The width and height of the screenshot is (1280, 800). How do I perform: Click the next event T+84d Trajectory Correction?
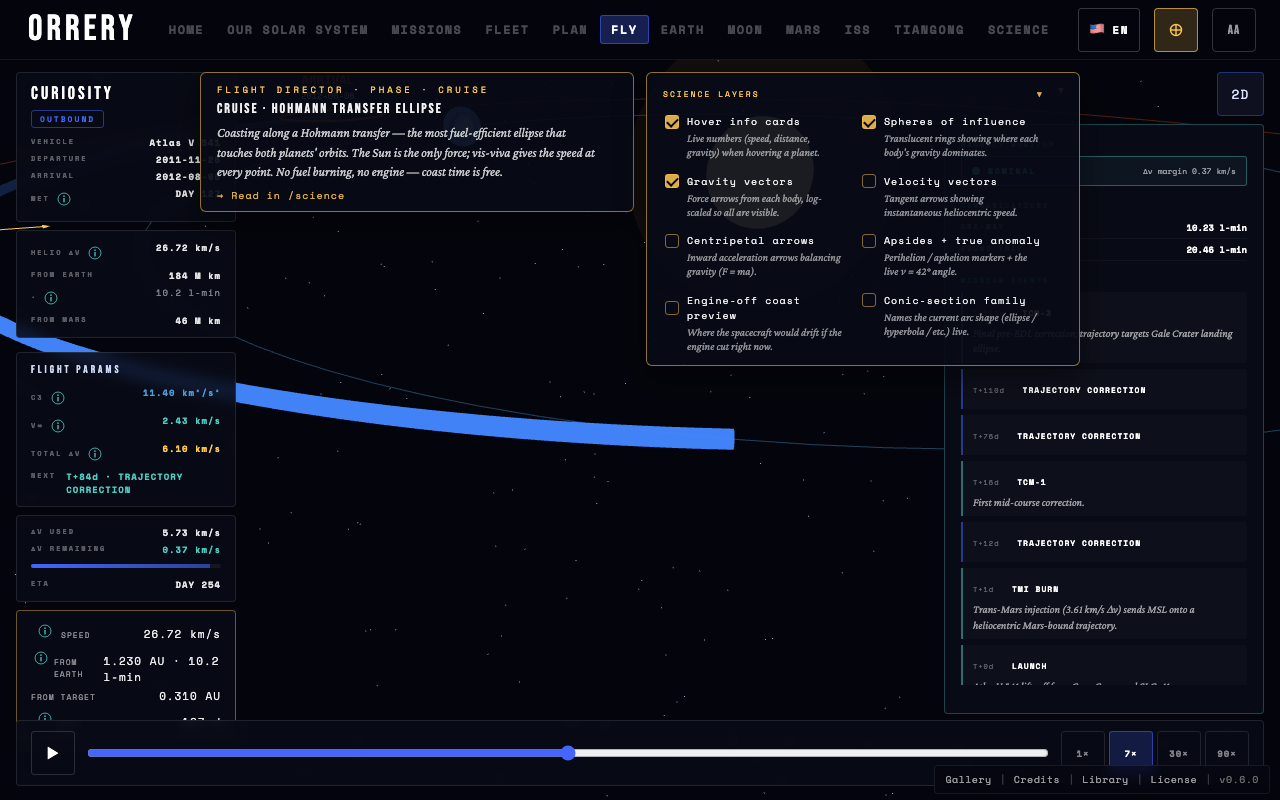tap(125, 483)
